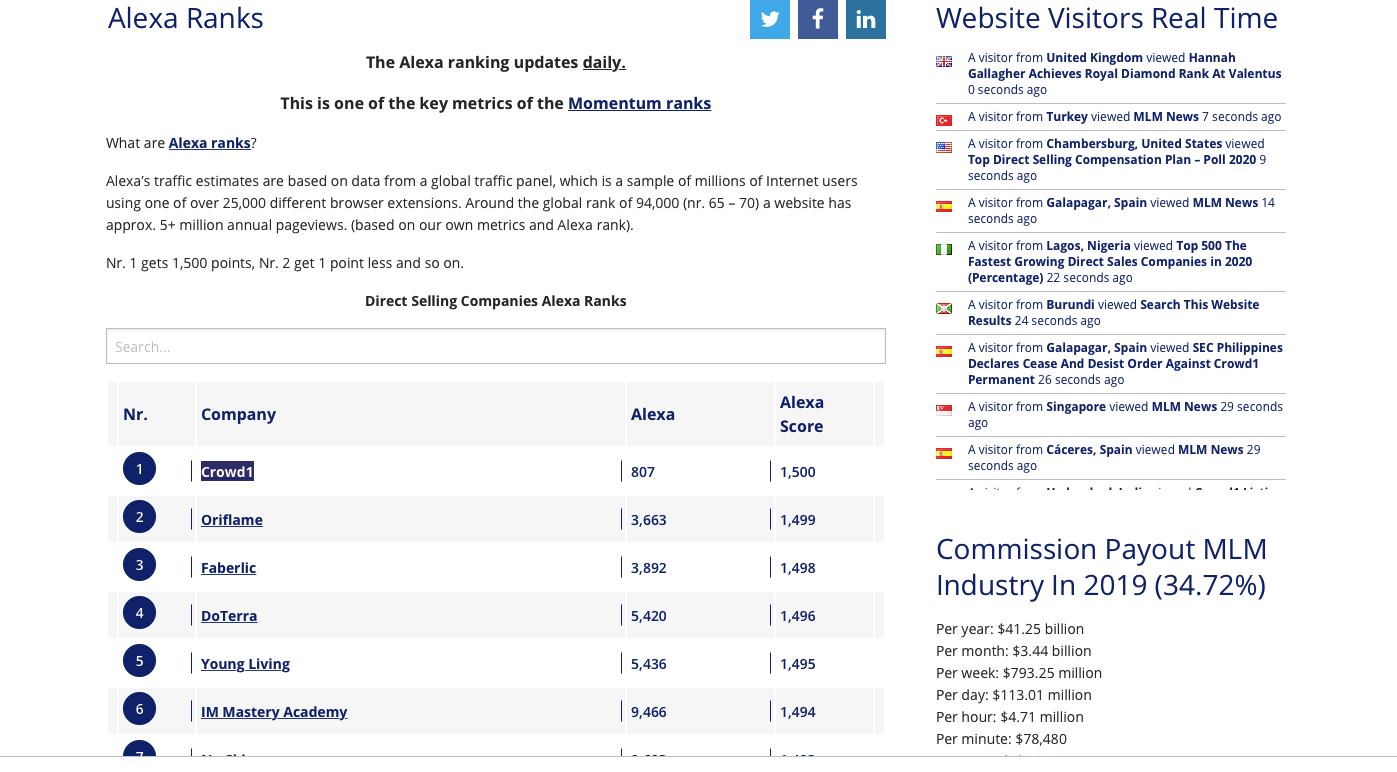The width and height of the screenshot is (1397, 772).
Task: Open Hannah Gallagher Royal Diamond Rank article
Action: tap(1124, 66)
